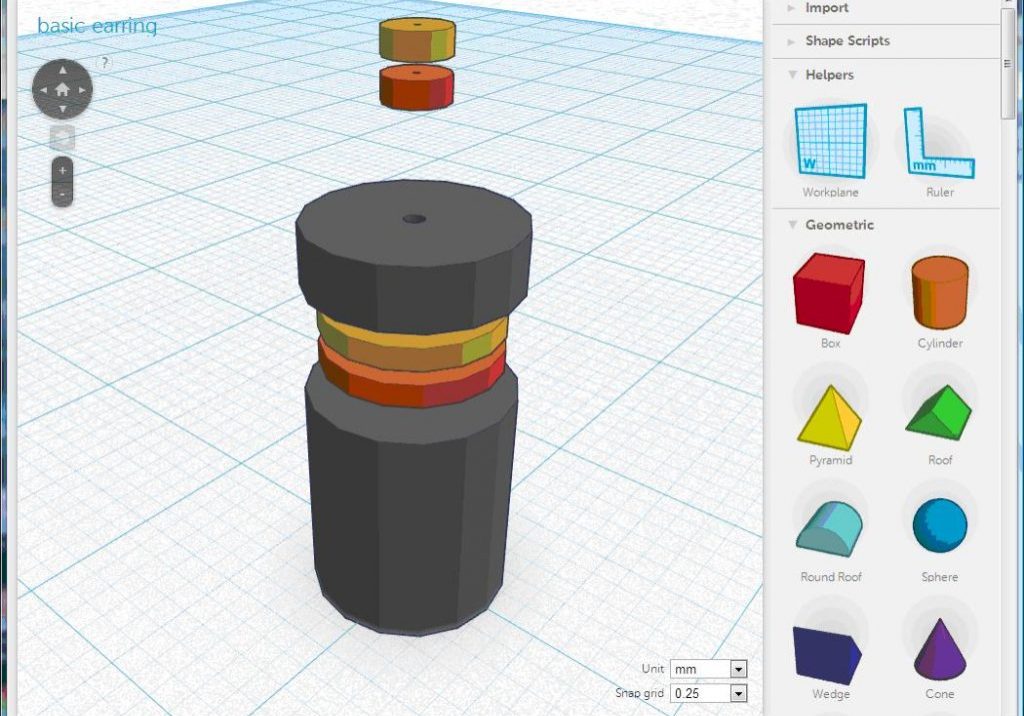This screenshot has width=1024, height=716.
Task: Zoom out with the minus button
Action: [x=63, y=193]
